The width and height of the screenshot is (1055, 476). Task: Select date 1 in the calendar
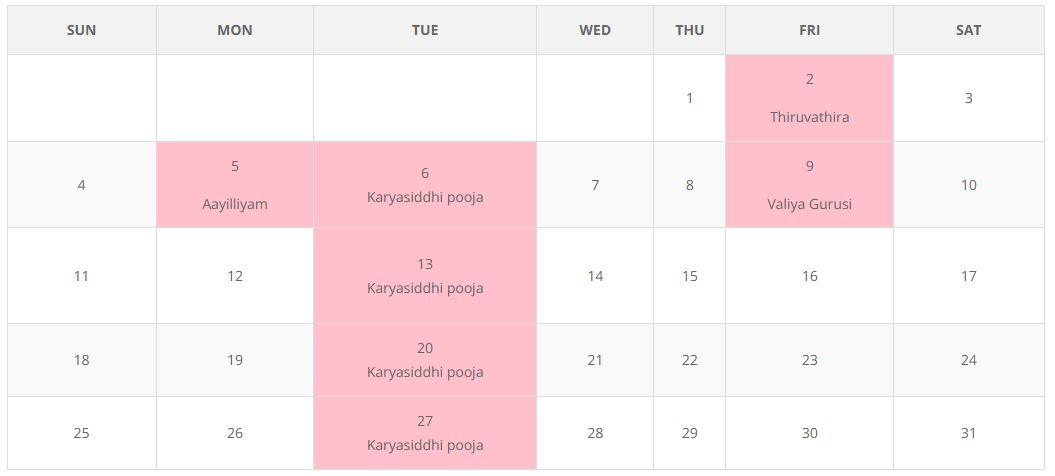pos(689,98)
